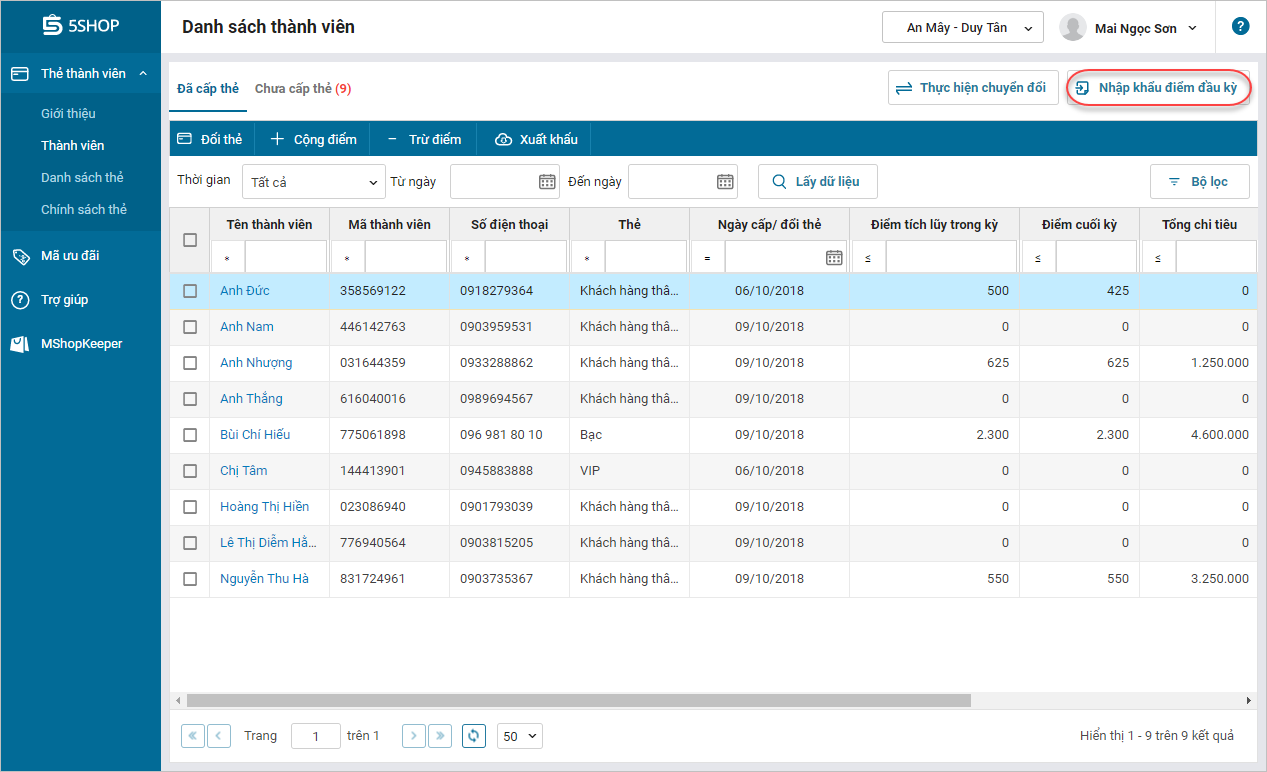This screenshot has height=772, width=1267.
Task: Collapse the Thẻ thành viên sidebar section
Action: point(143,74)
